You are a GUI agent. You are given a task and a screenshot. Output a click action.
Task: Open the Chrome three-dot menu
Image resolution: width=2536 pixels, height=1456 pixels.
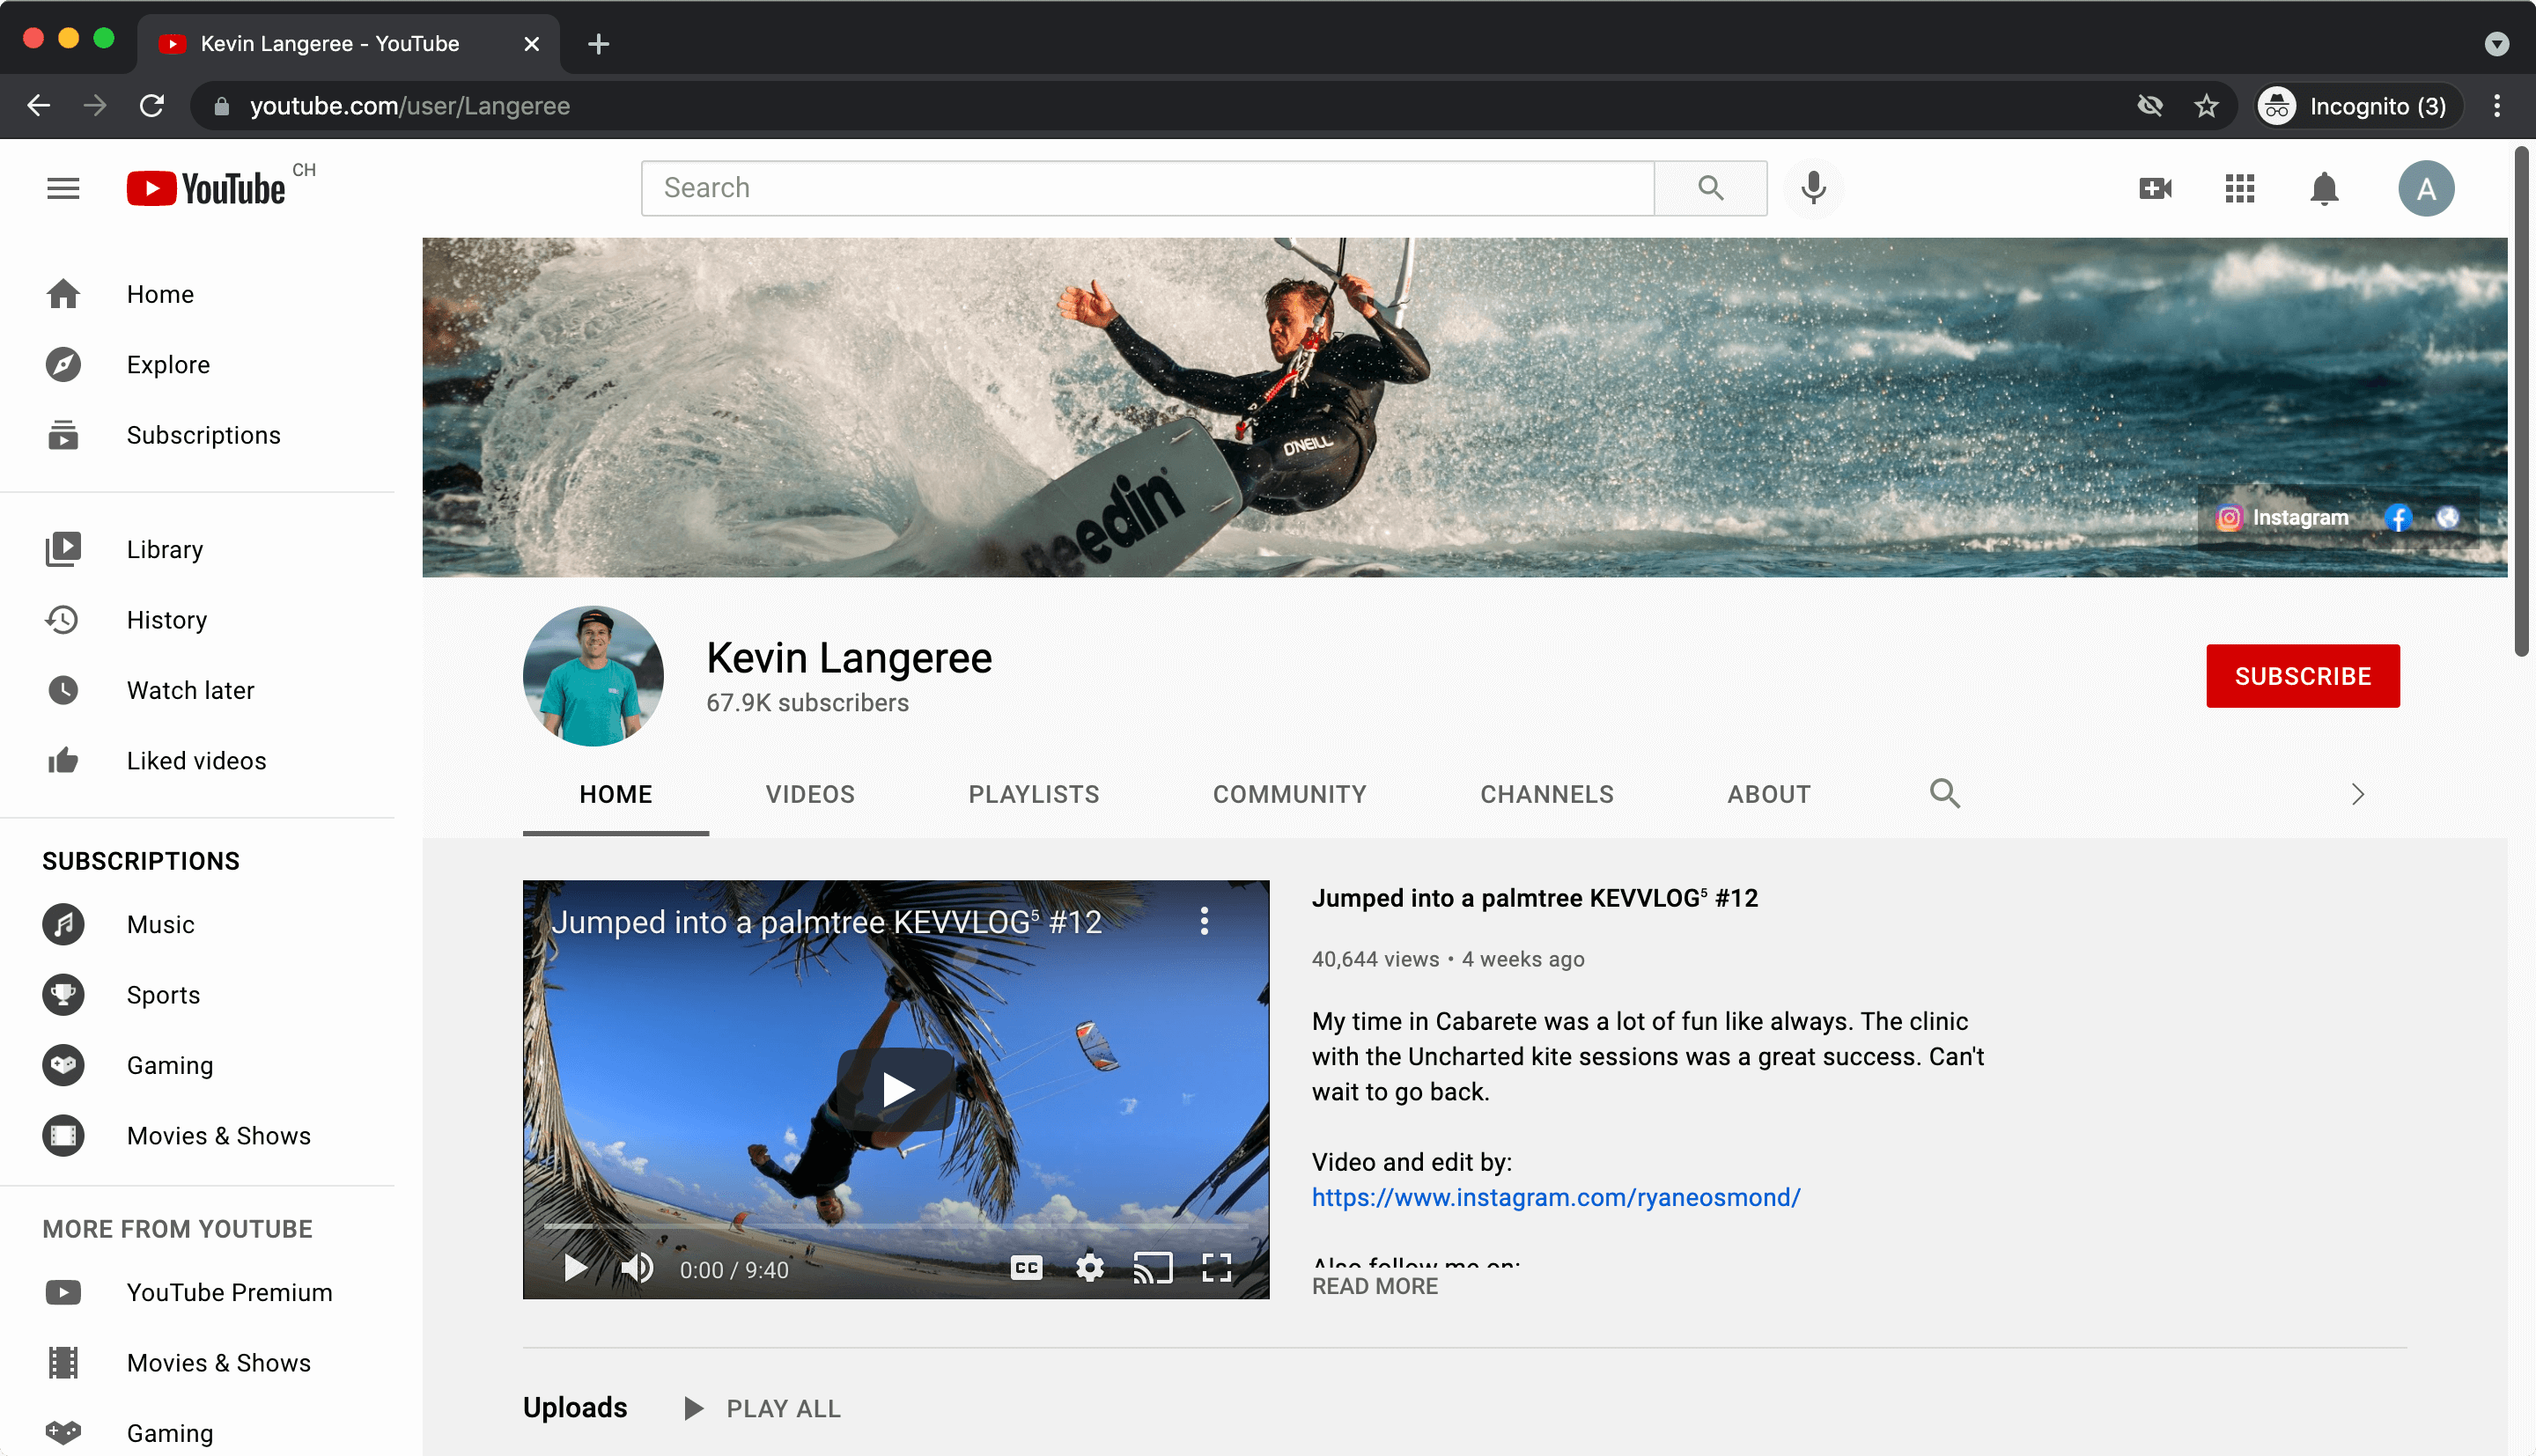2496,106
